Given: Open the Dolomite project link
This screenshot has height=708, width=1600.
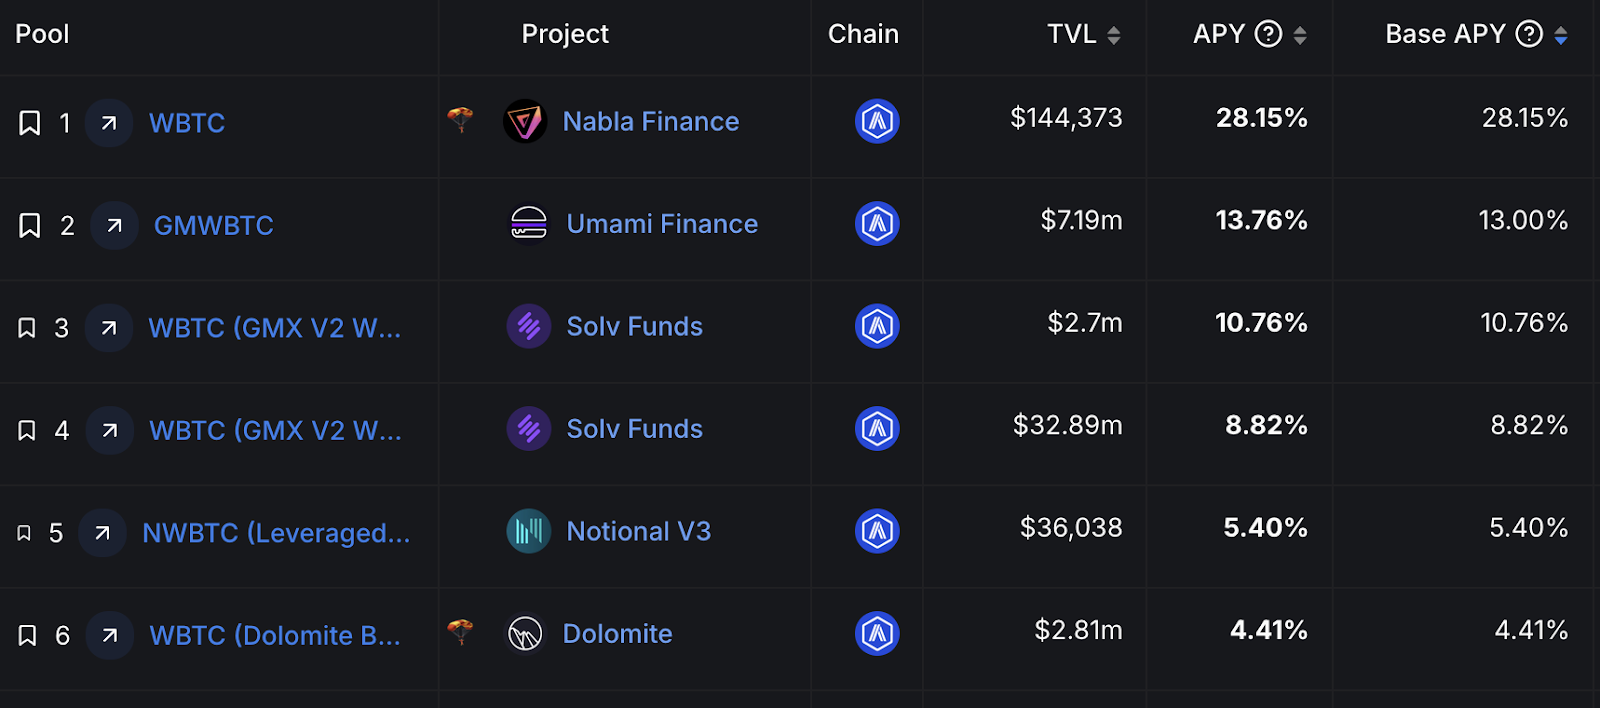Looking at the screenshot, I should click(617, 633).
